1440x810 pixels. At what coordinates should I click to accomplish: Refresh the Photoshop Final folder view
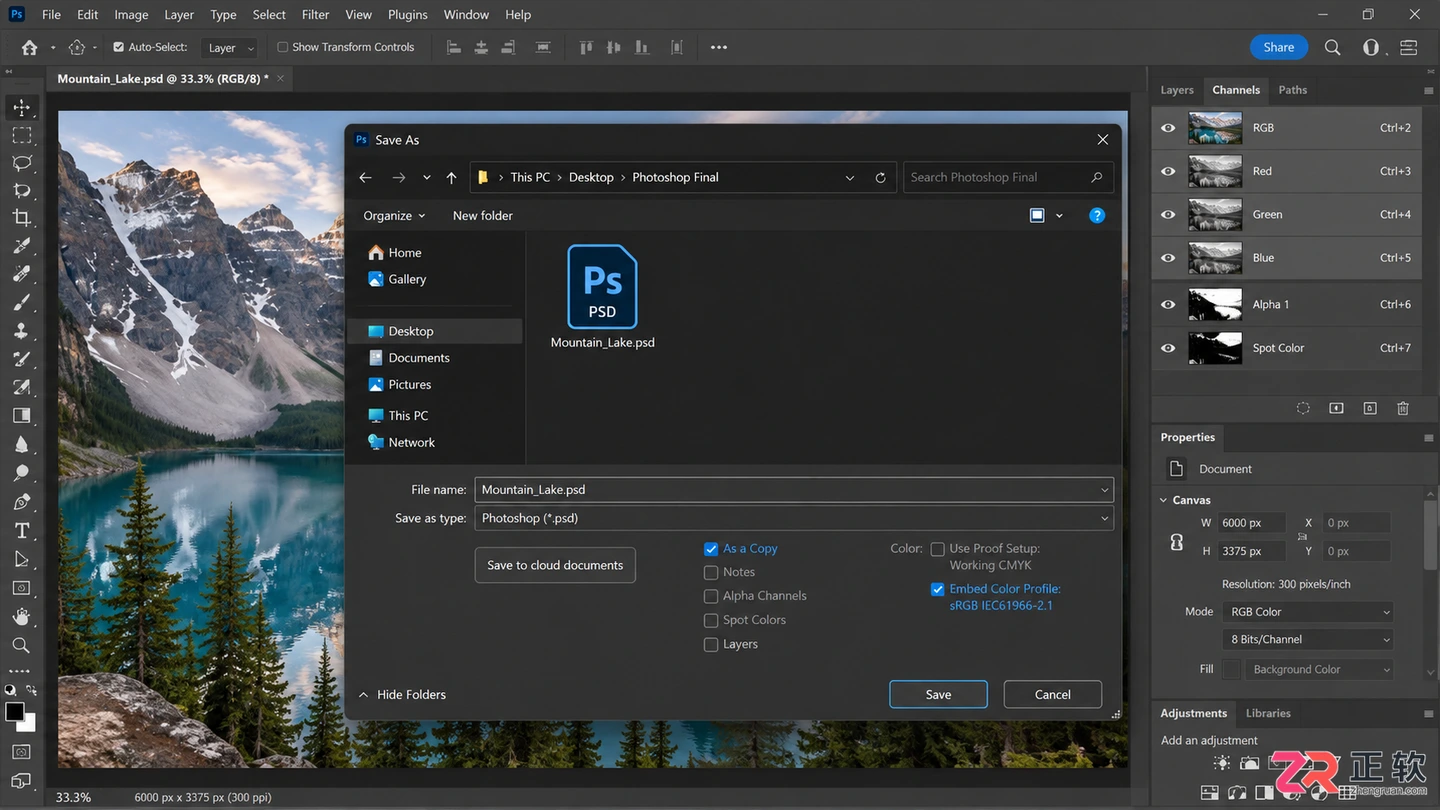[x=880, y=177]
